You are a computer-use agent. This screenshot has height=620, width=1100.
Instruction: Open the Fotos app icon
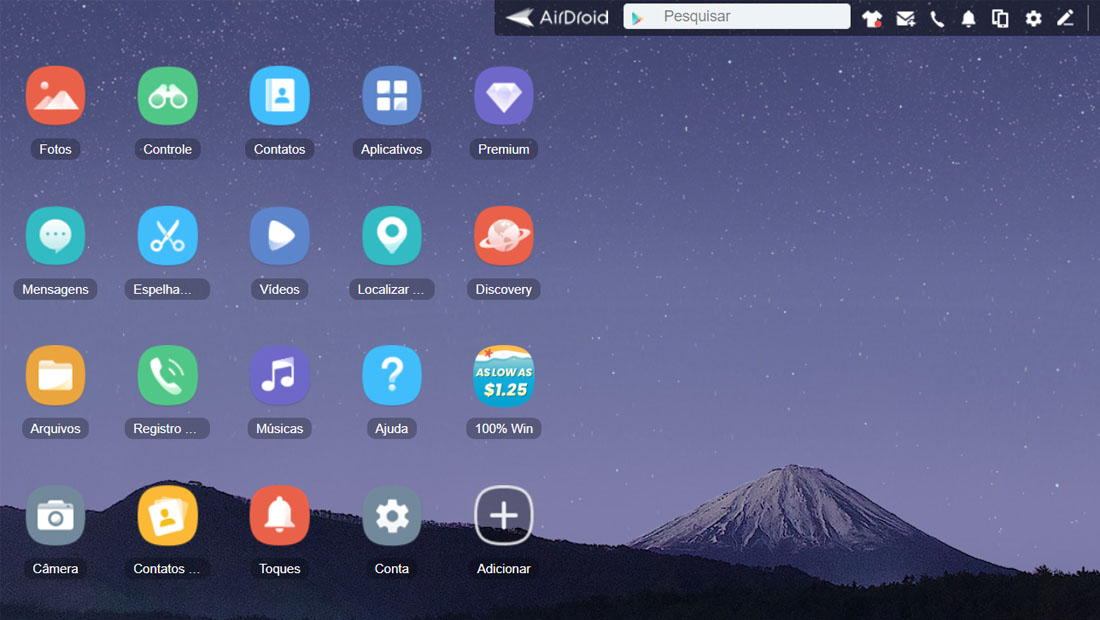55,95
